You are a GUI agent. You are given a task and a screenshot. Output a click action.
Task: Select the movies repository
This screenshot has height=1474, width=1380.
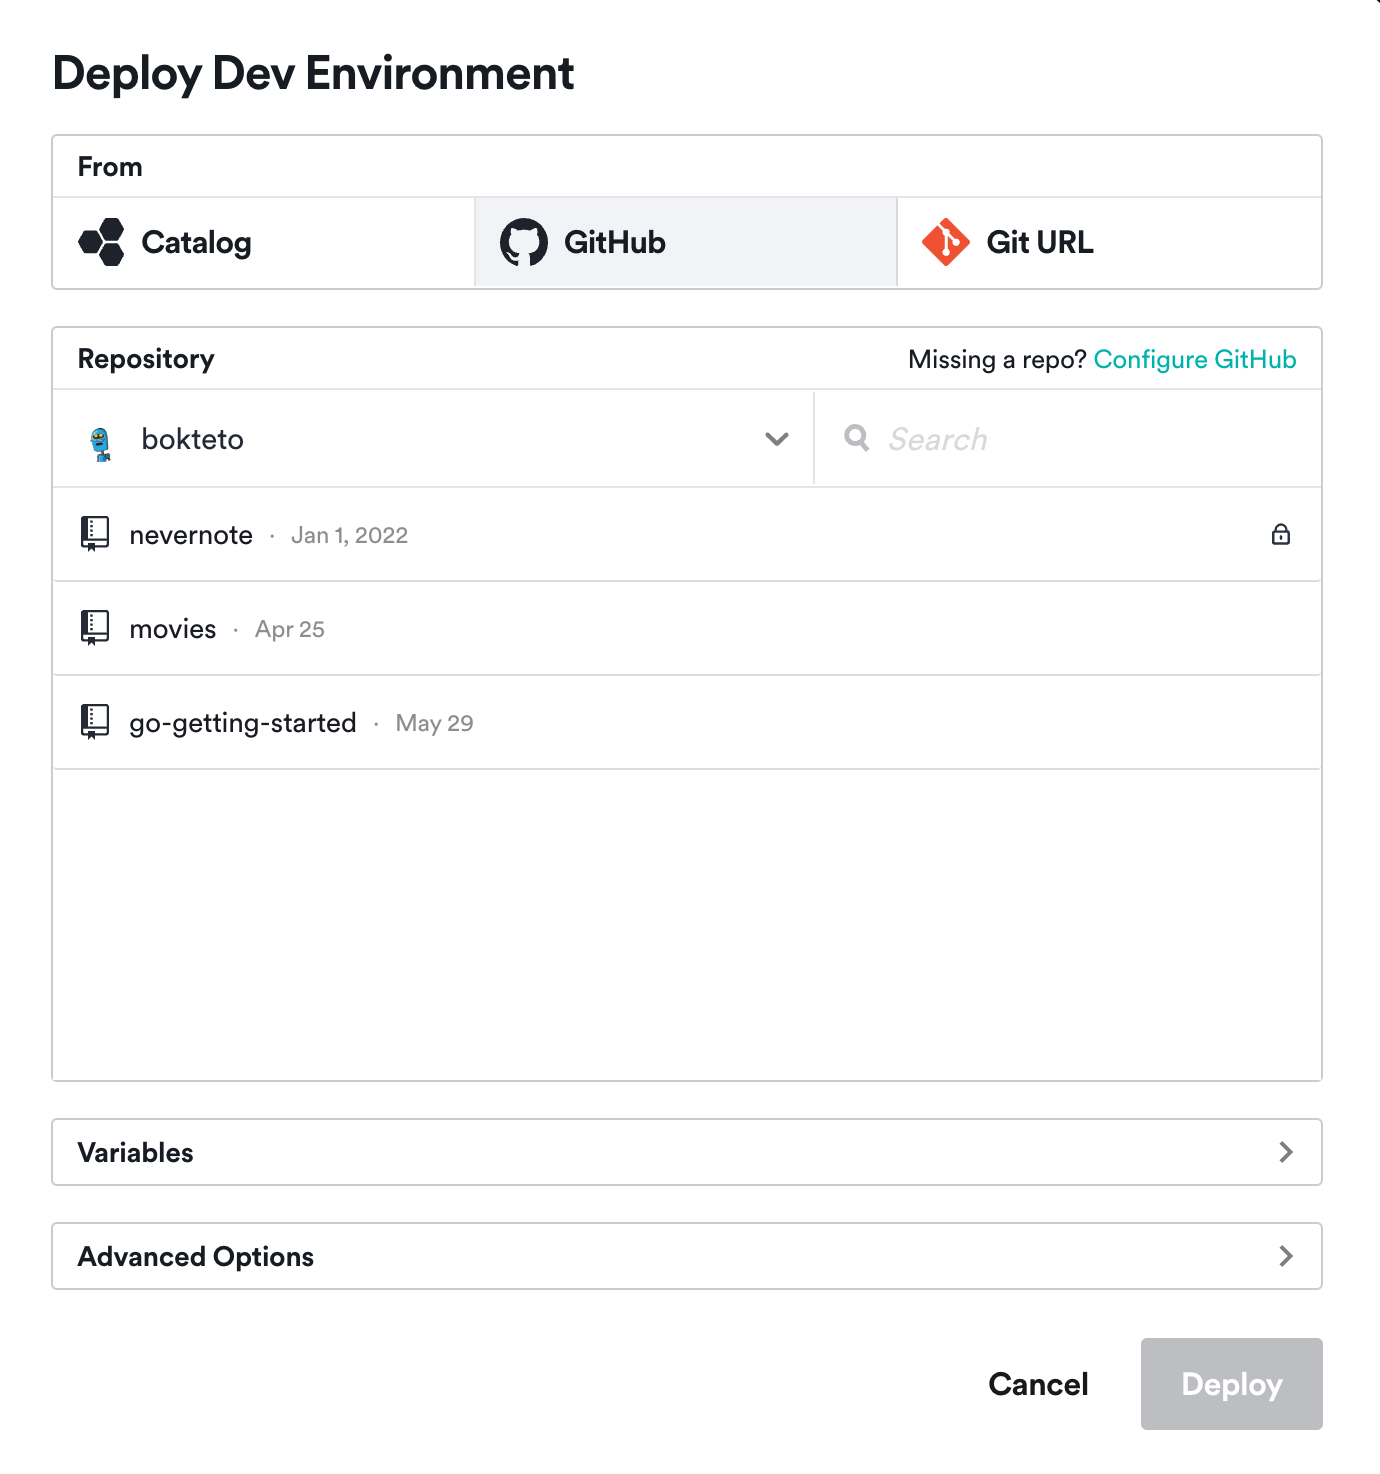[x=172, y=628]
